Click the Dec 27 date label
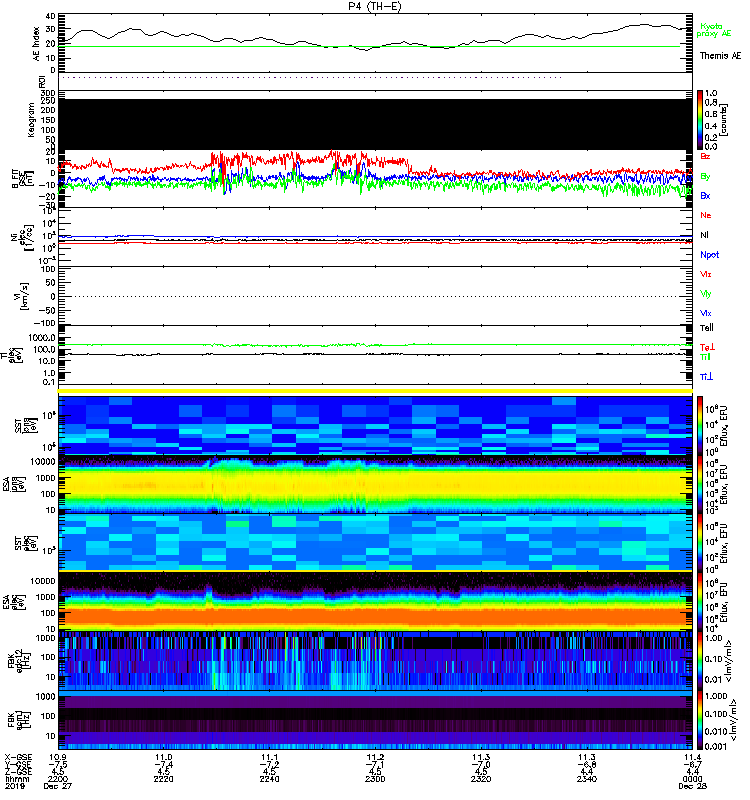The image size is (750, 800). click(x=58, y=786)
